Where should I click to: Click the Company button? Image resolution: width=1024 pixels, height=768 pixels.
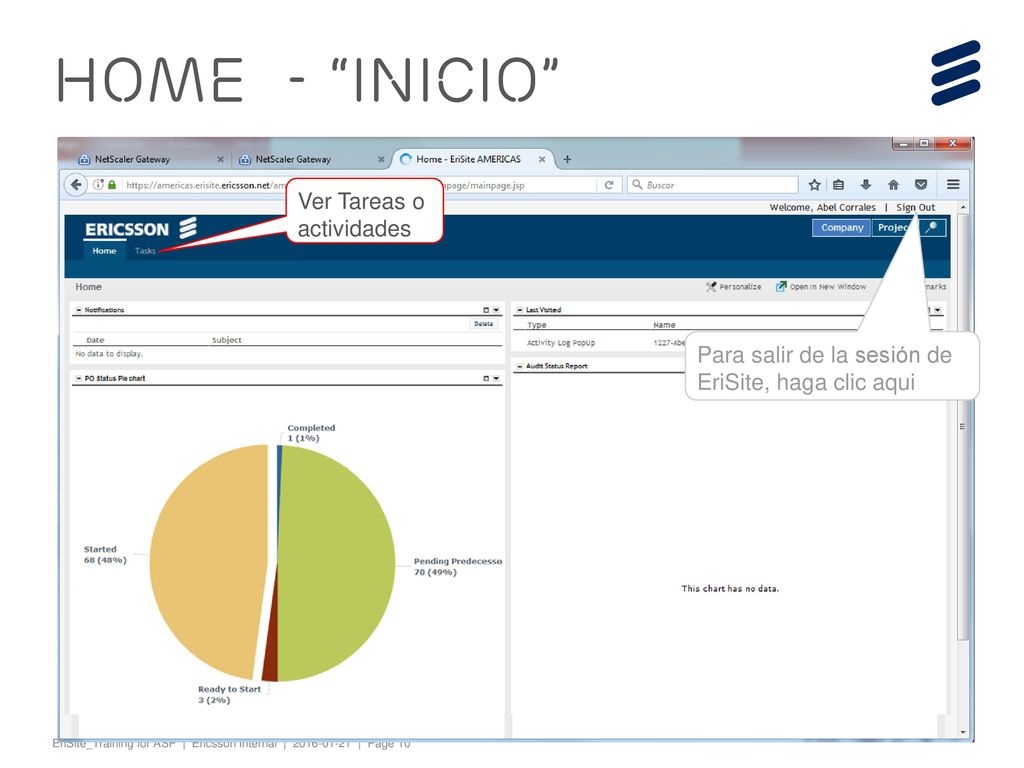point(842,227)
